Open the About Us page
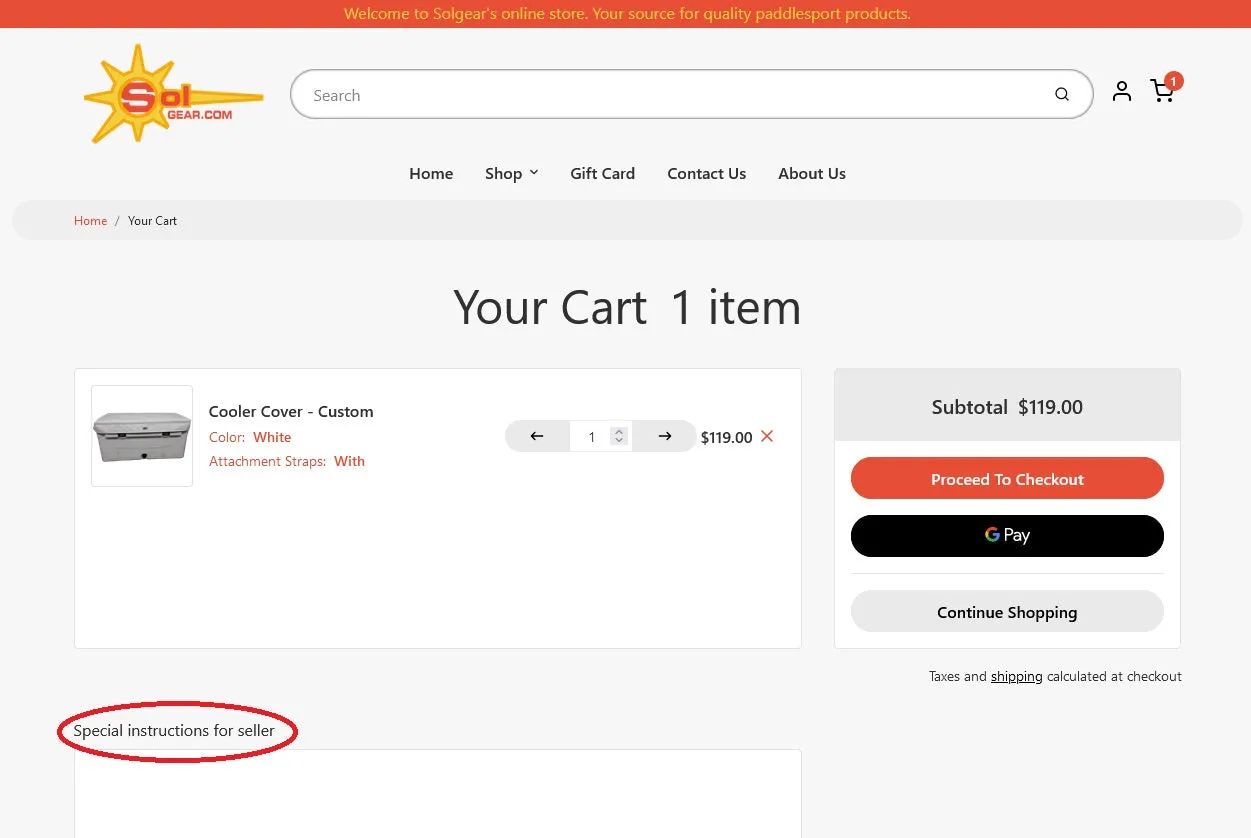1251x838 pixels. [811, 173]
